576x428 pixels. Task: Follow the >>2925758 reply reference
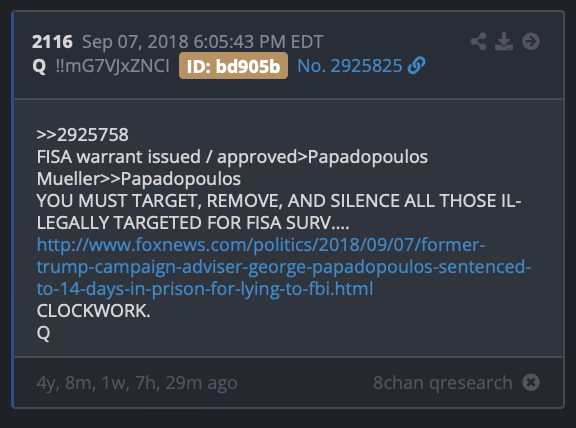point(83,135)
